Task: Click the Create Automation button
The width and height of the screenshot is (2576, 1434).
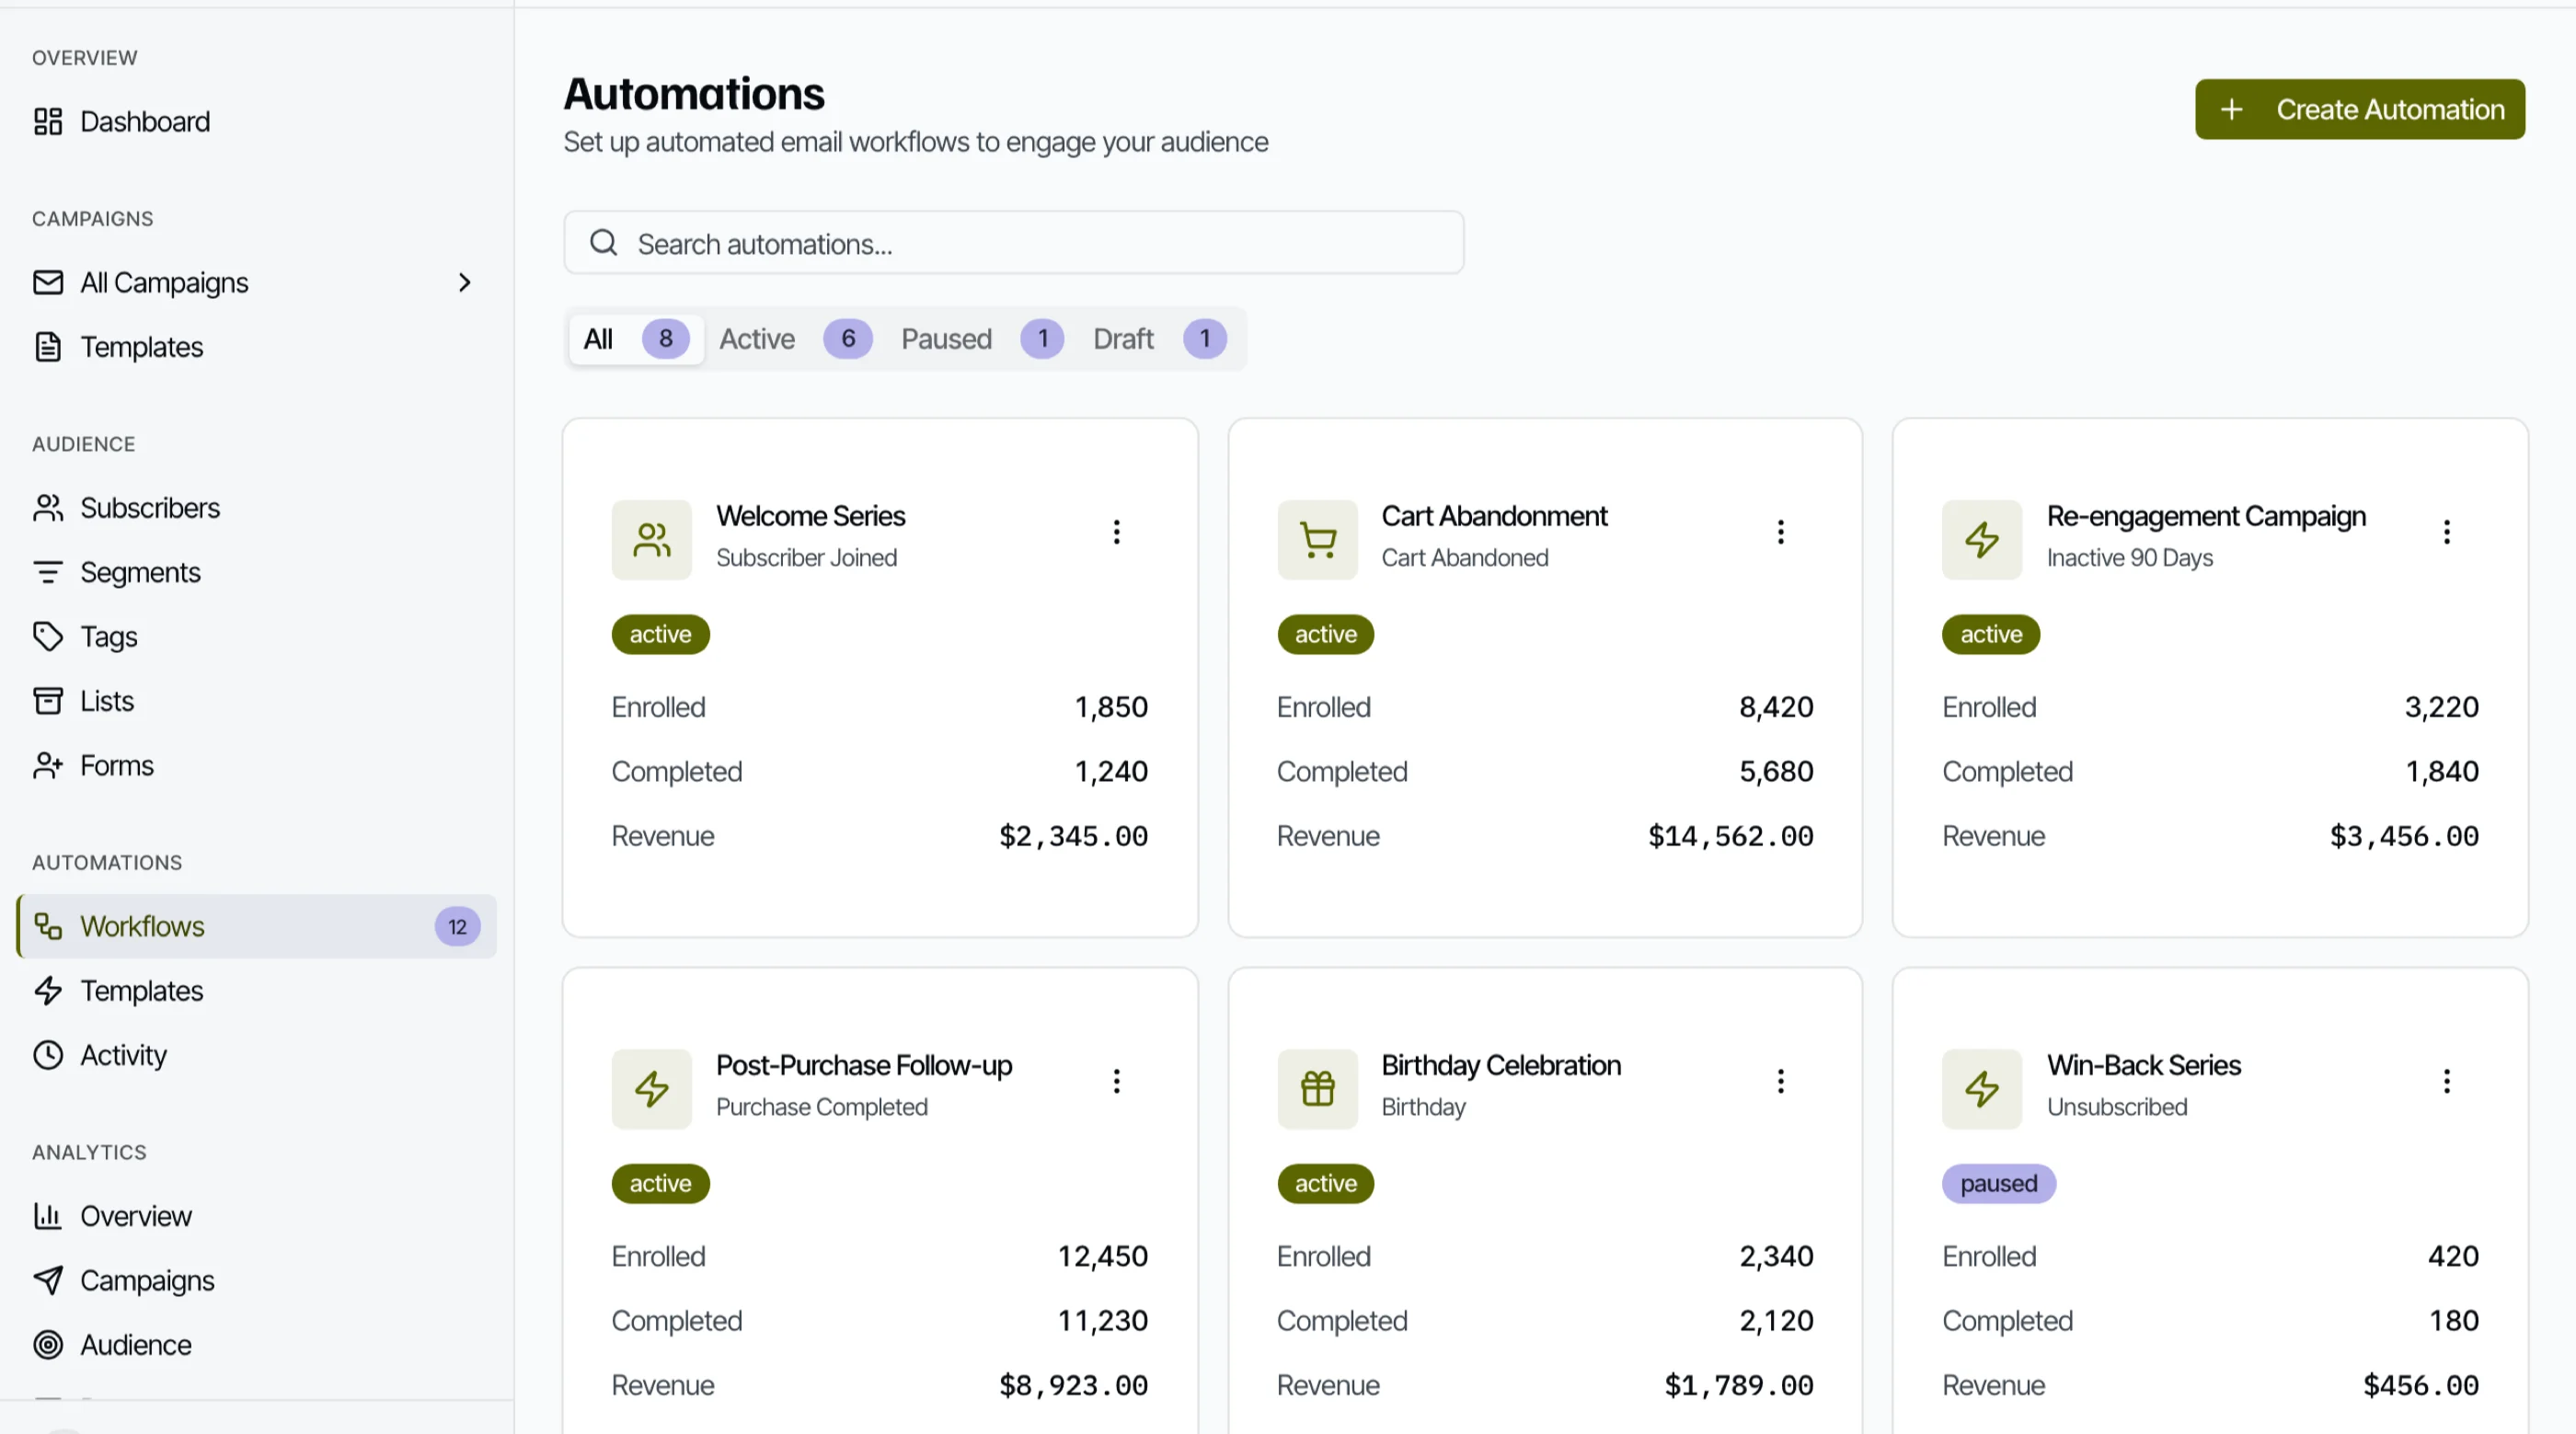Action: (2359, 109)
